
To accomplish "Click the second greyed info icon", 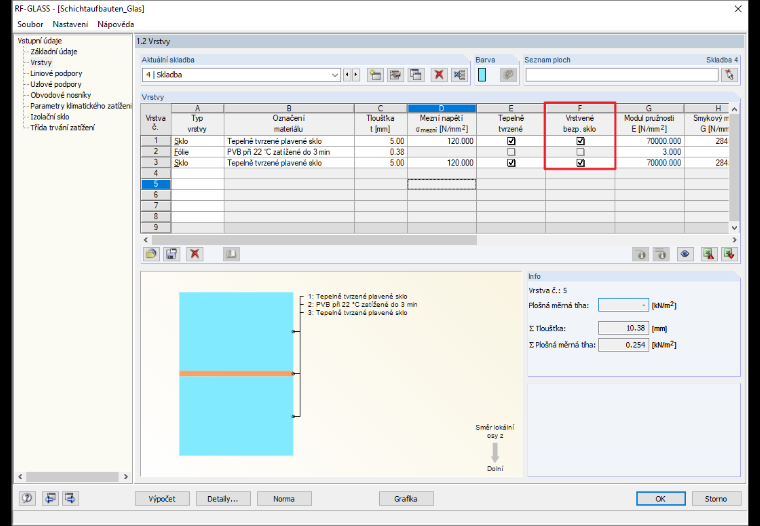I will pos(662,254).
